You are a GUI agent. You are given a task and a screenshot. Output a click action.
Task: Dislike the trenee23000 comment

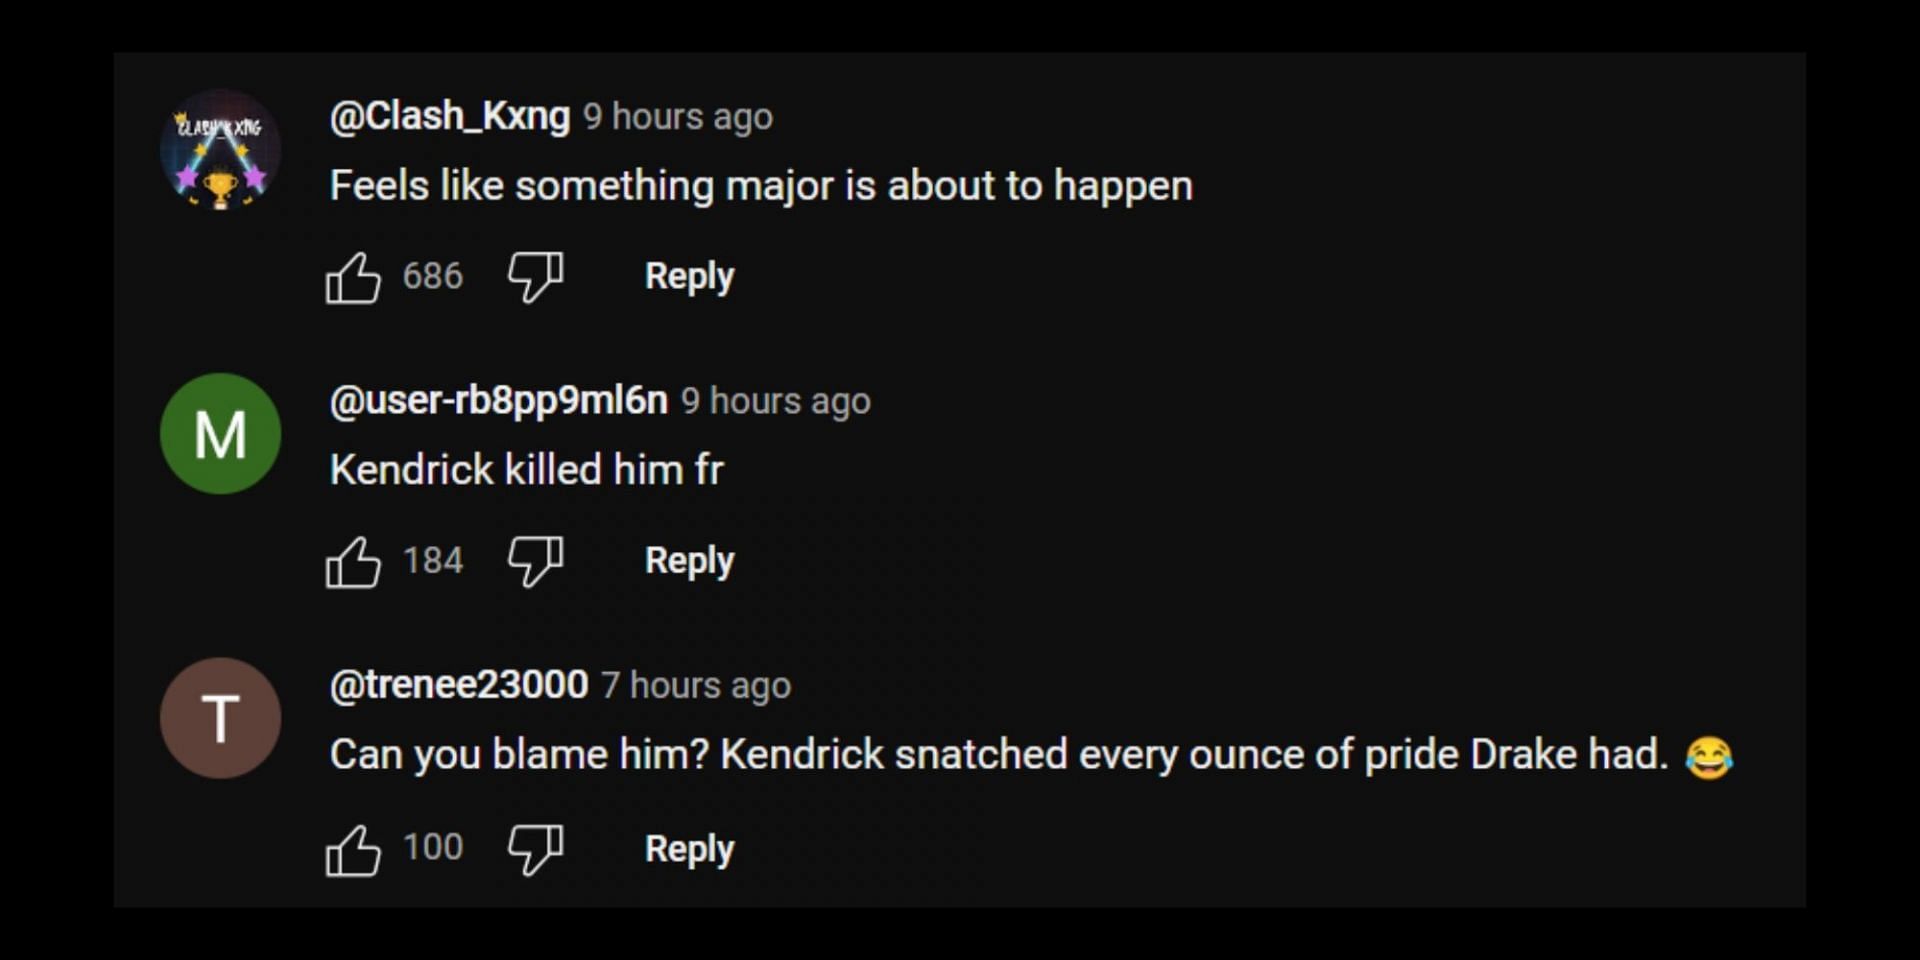pos(535,849)
